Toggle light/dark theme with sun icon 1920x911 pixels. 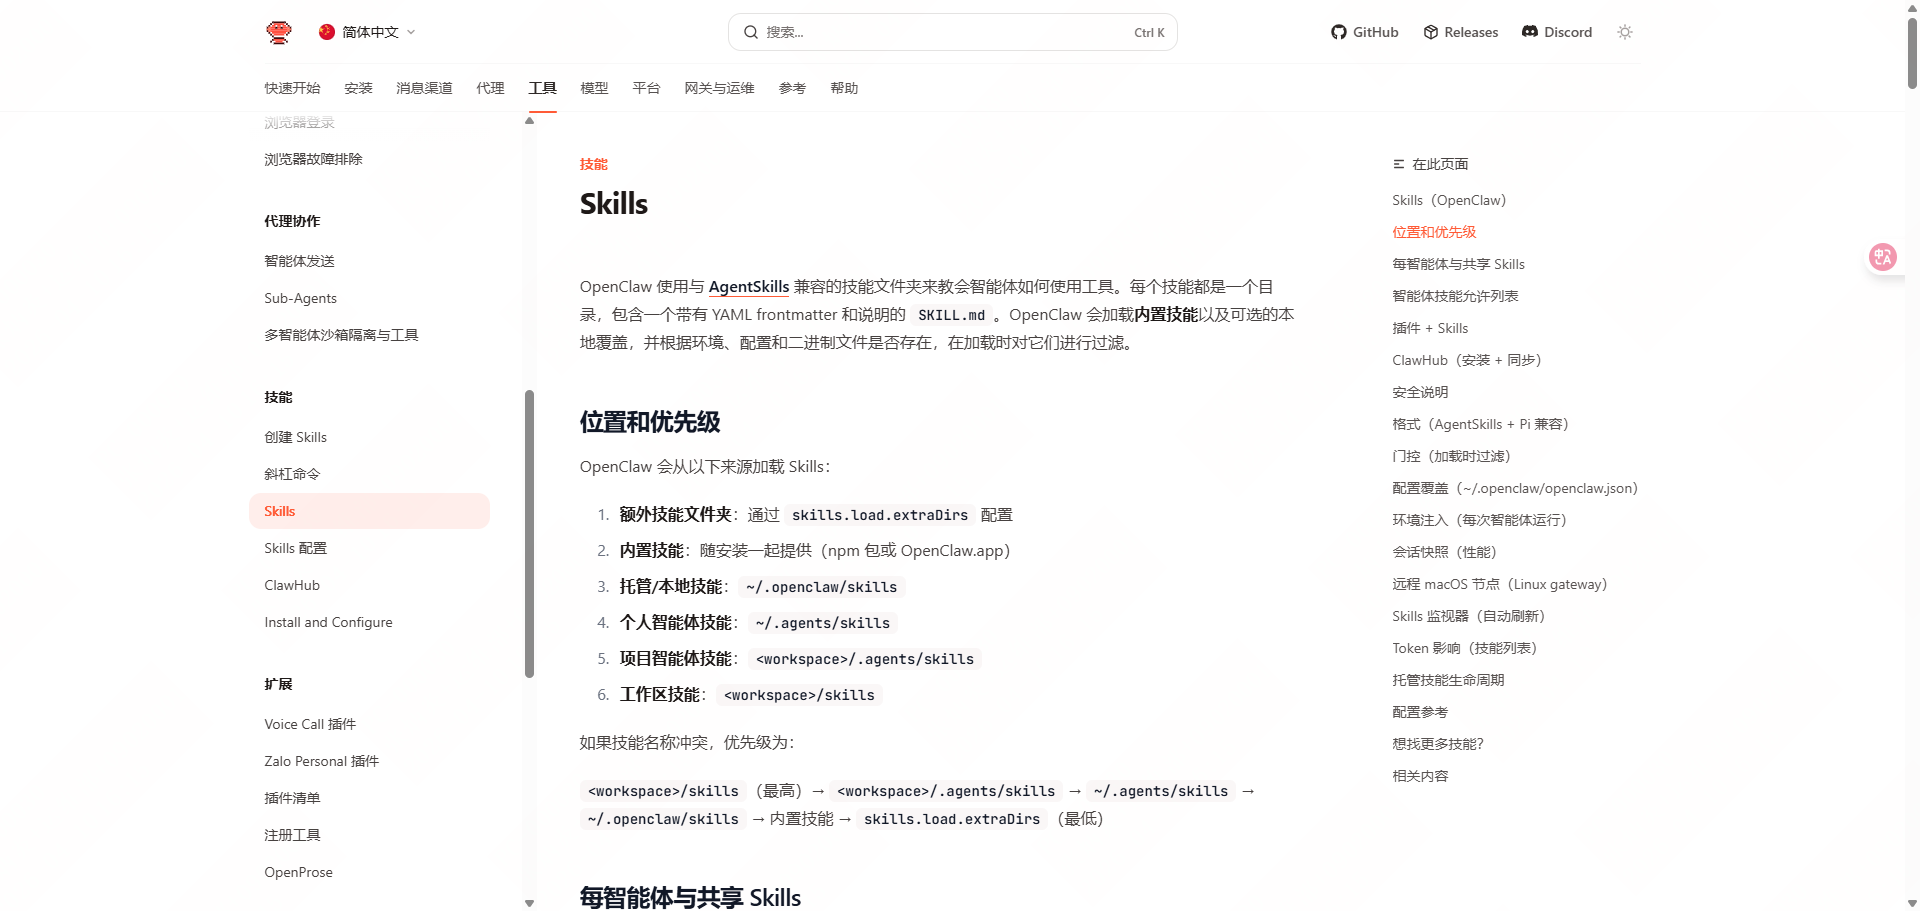pos(1624,31)
